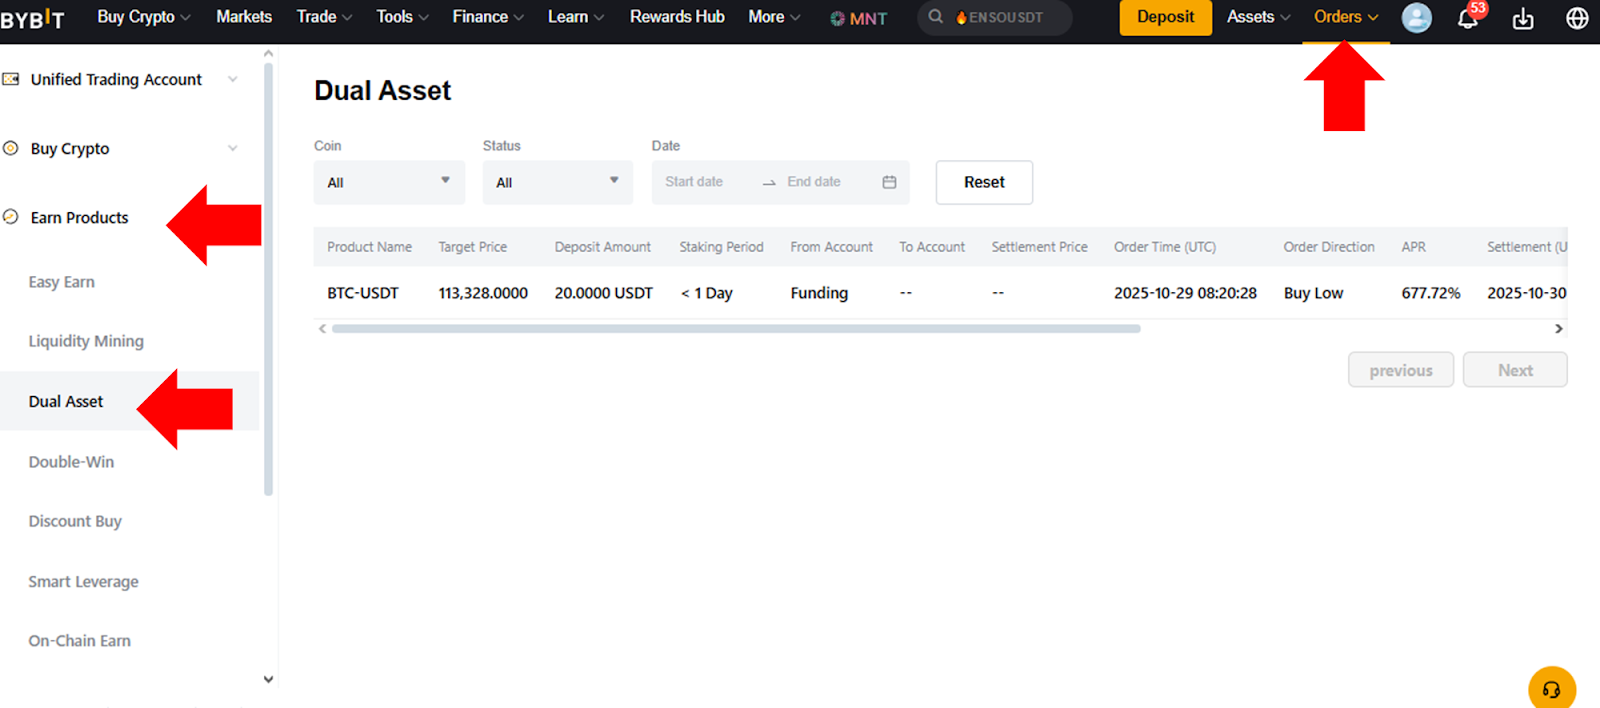This screenshot has height=708, width=1600.
Task: Click BTC-USDT product name cell
Action: tap(363, 293)
